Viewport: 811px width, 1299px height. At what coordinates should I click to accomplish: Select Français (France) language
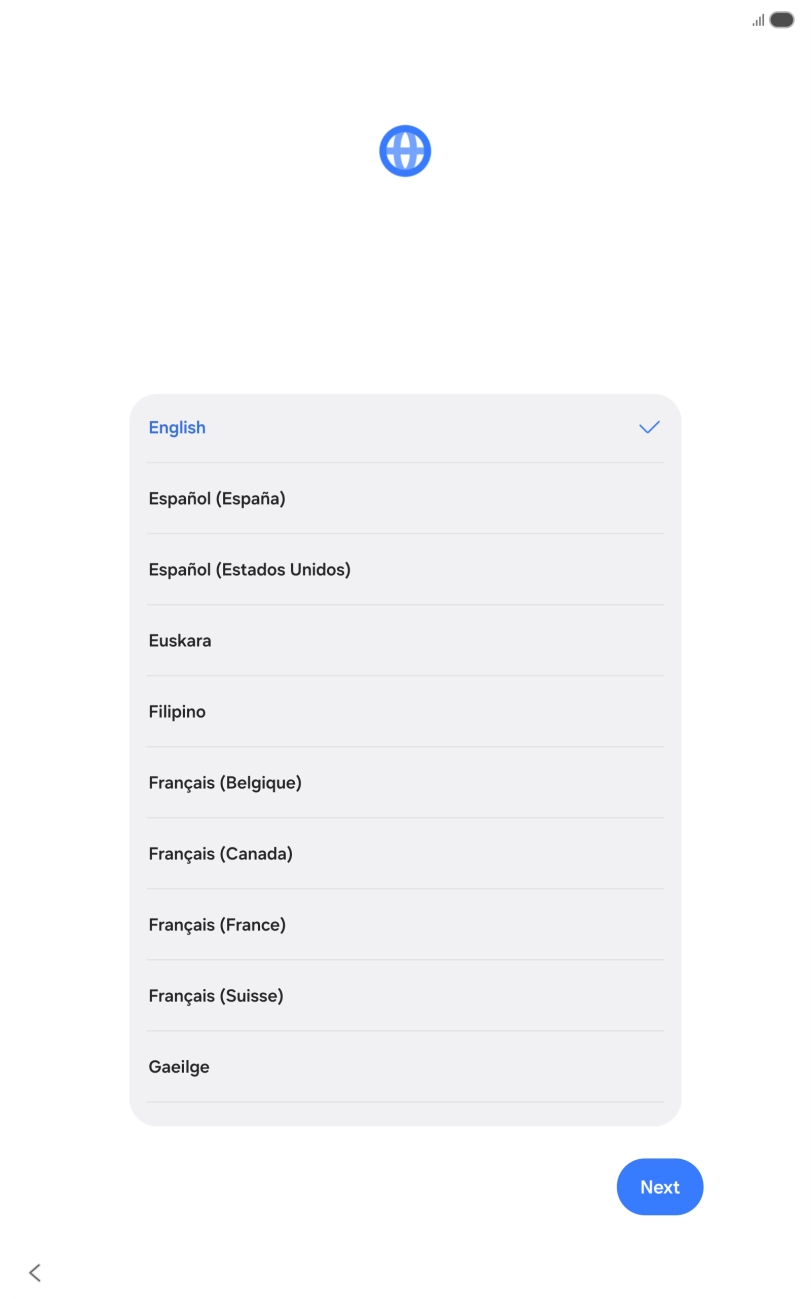pos(217,924)
